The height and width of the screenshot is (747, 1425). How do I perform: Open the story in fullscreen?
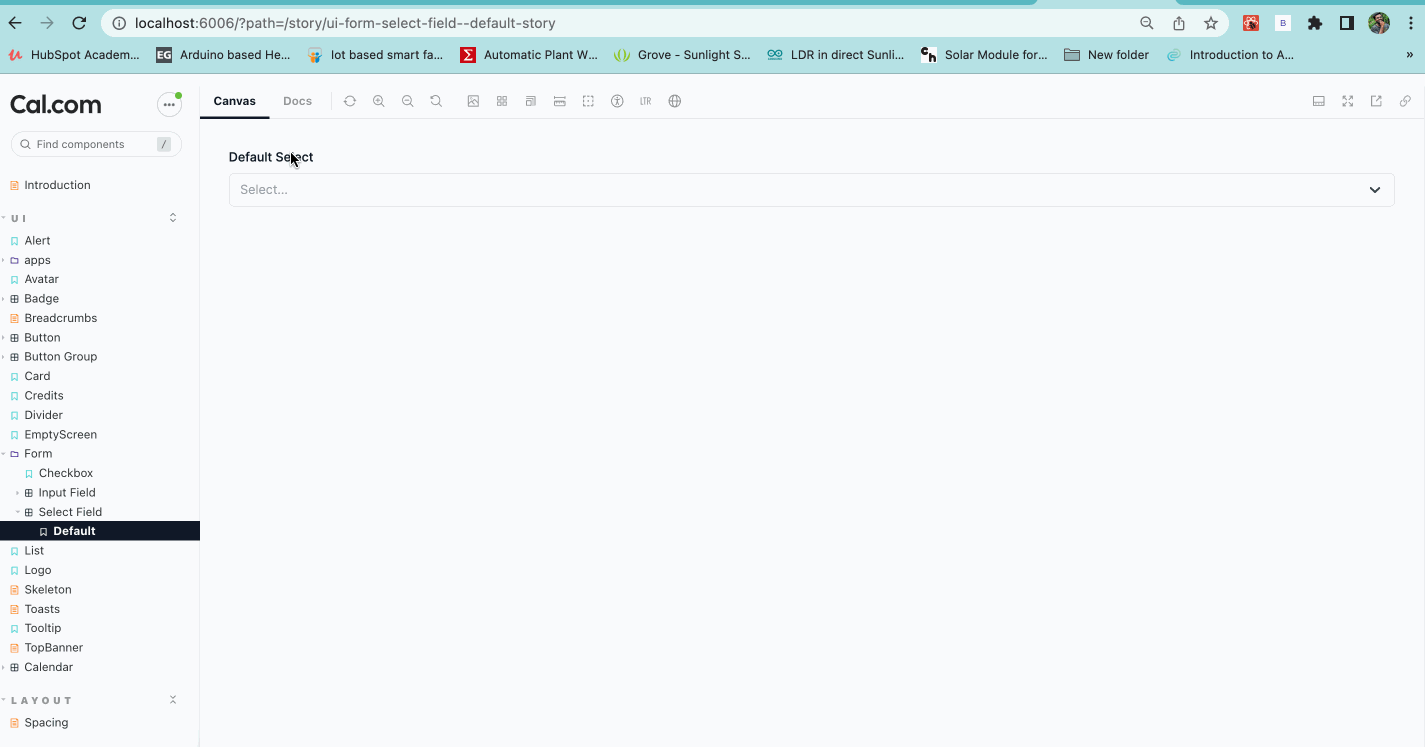(x=1347, y=100)
